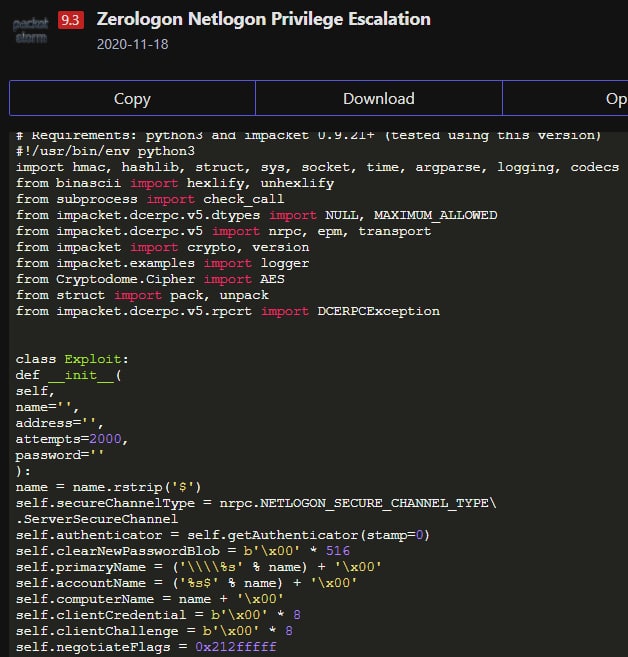Click the line importing NULL, MAXIMUM_ALLOWED
628x657 pixels.
pyautogui.click(x=256, y=215)
